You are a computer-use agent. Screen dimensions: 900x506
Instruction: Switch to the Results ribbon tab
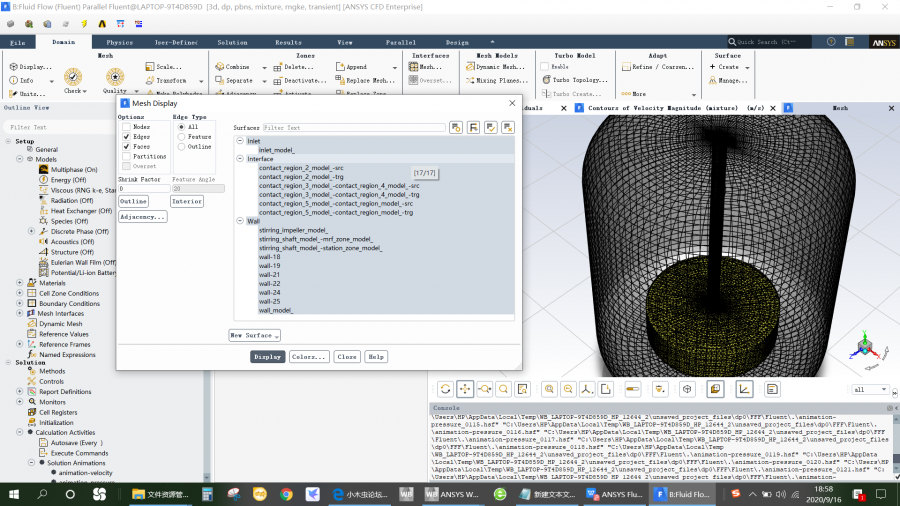288,43
